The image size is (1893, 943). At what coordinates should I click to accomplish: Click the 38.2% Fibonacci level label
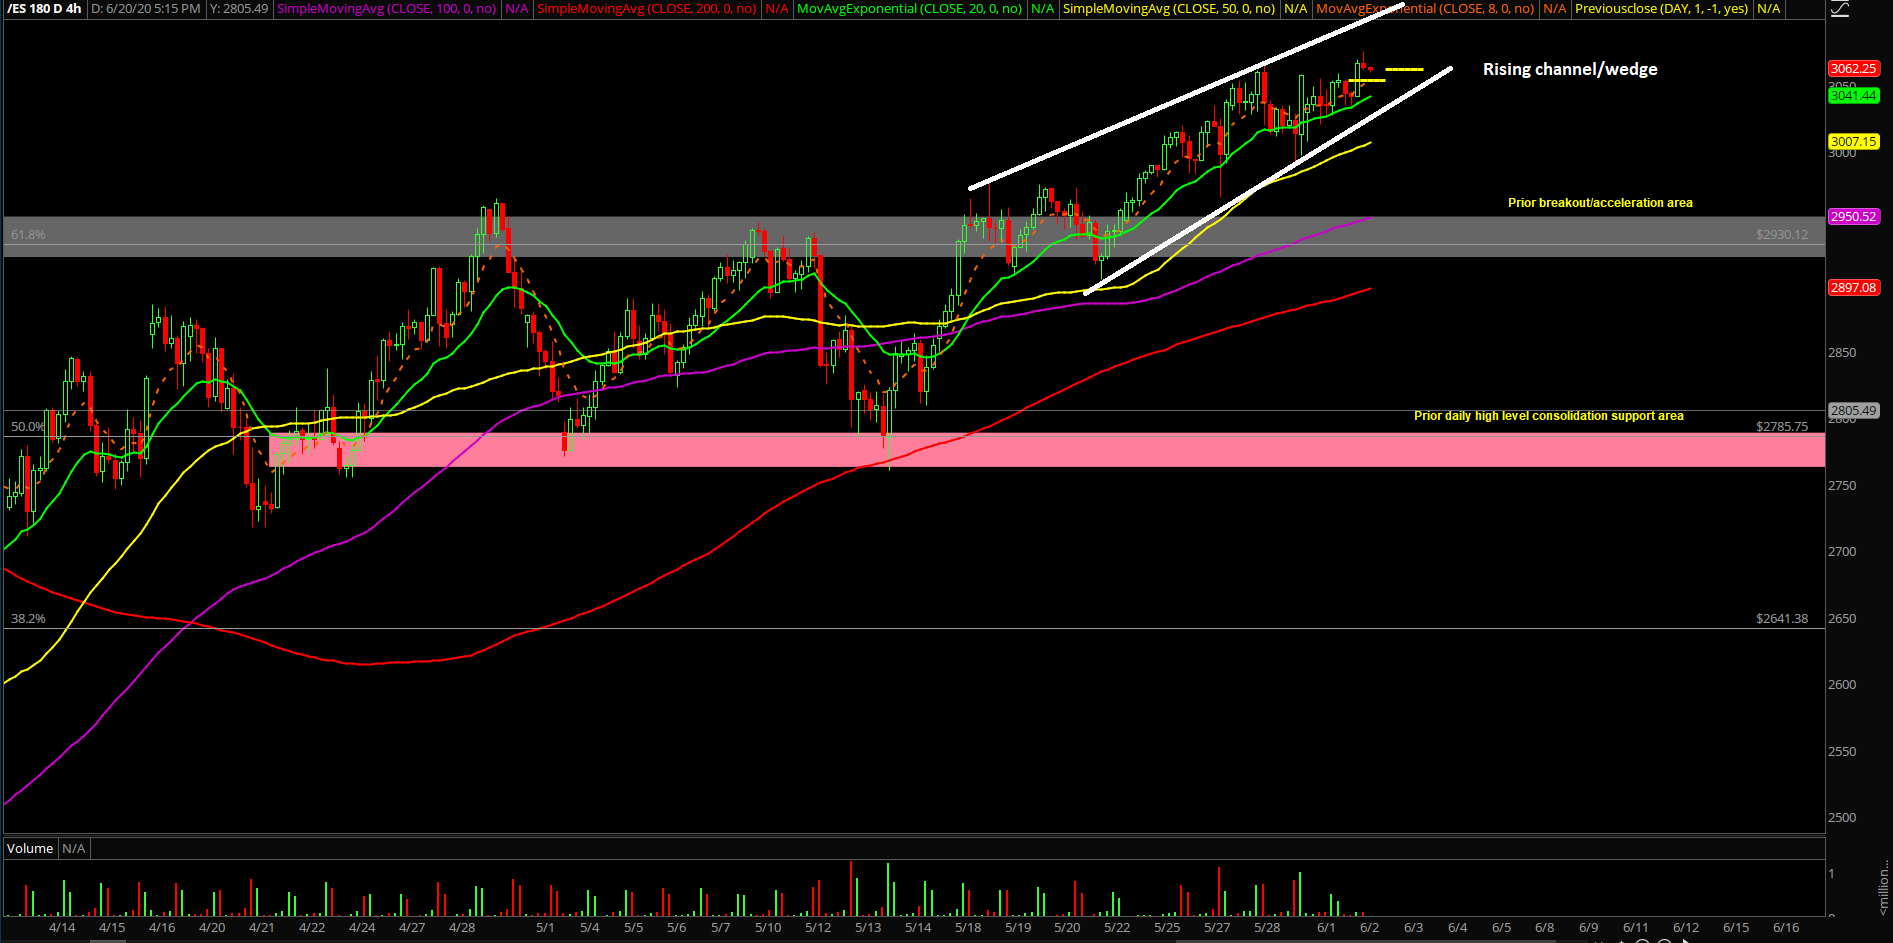coord(28,618)
